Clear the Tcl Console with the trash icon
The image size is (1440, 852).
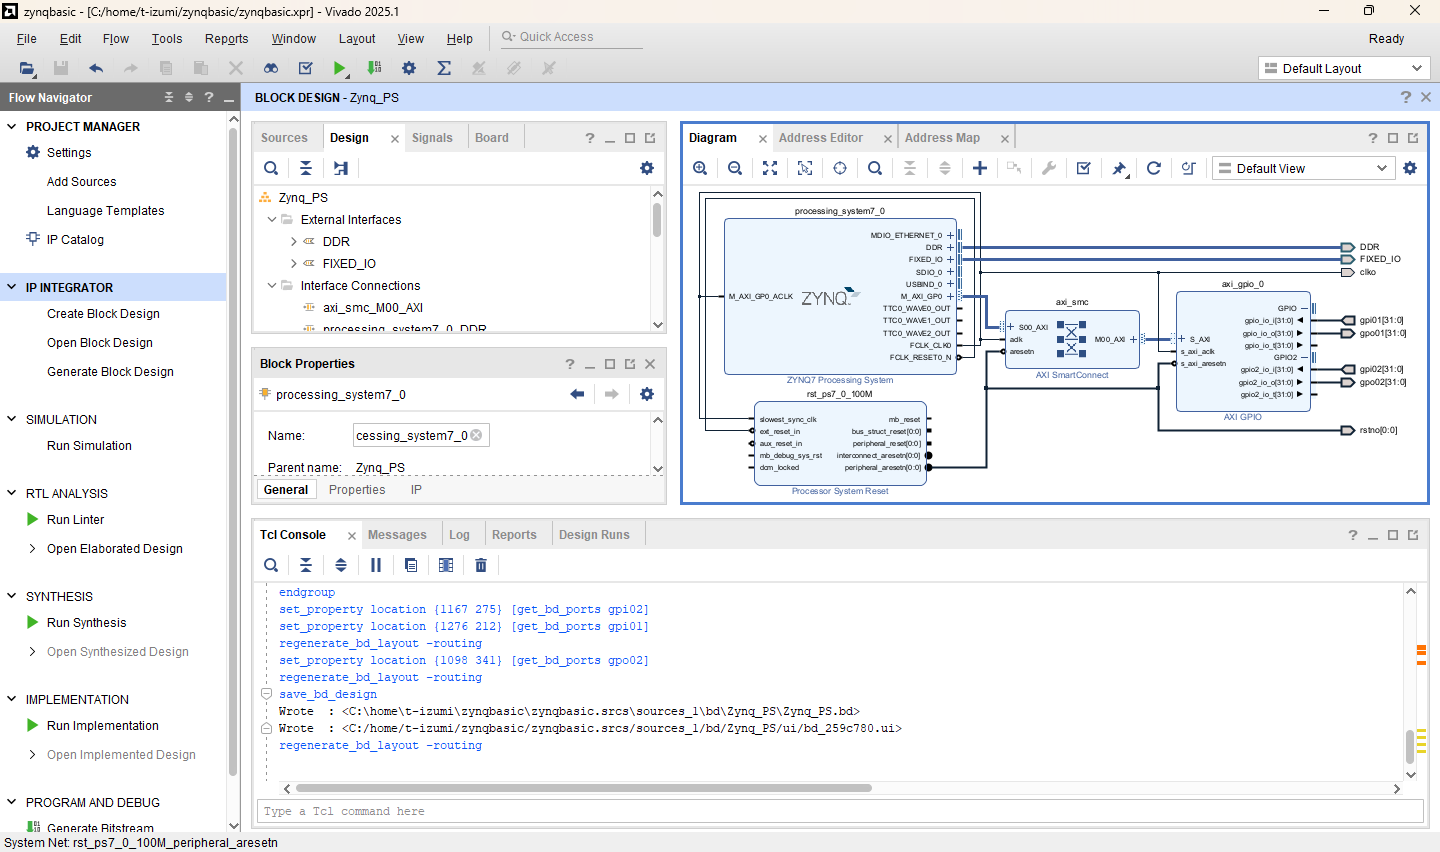[481, 565]
